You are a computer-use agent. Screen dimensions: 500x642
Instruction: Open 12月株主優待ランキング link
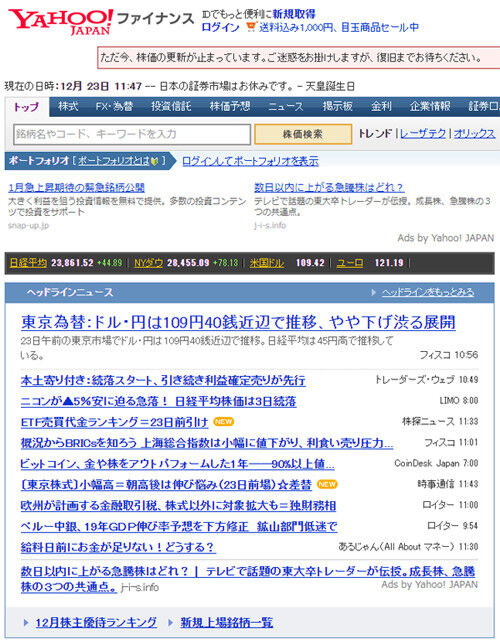coord(96,623)
